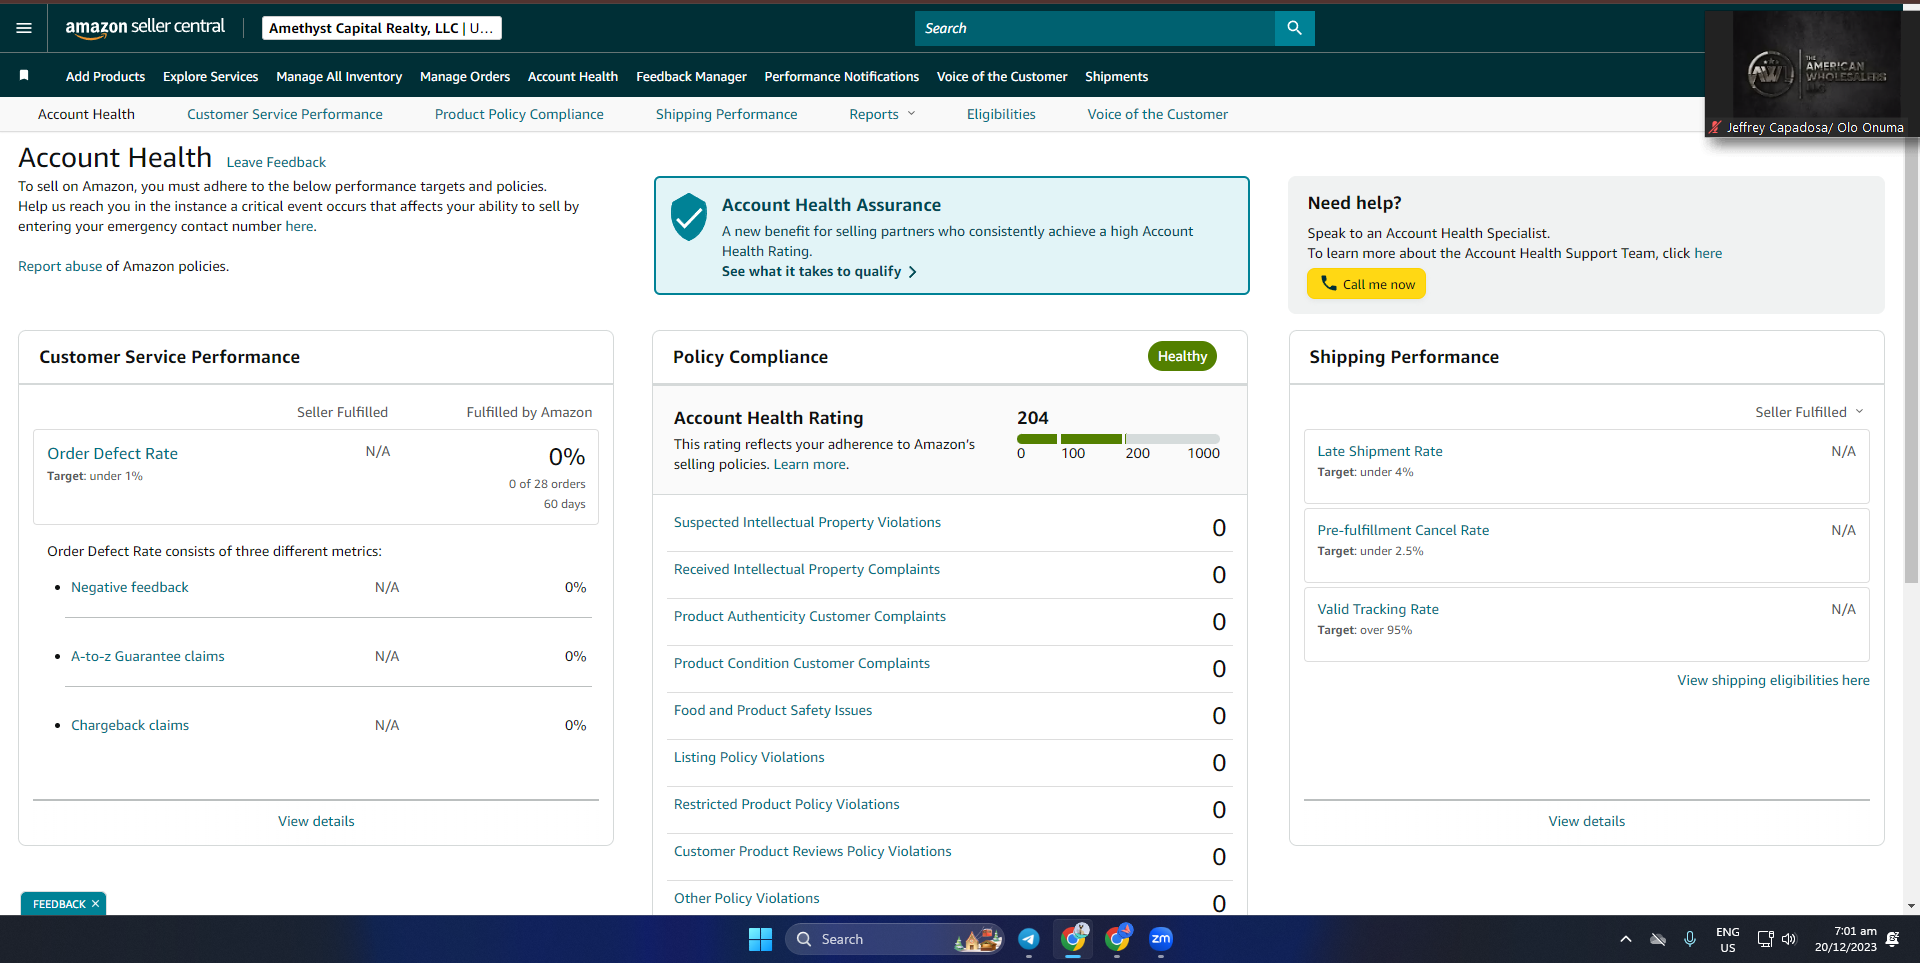Close the FEEDBACK tab with its X
Screen dimensions: 1920x963
[95, 904]
